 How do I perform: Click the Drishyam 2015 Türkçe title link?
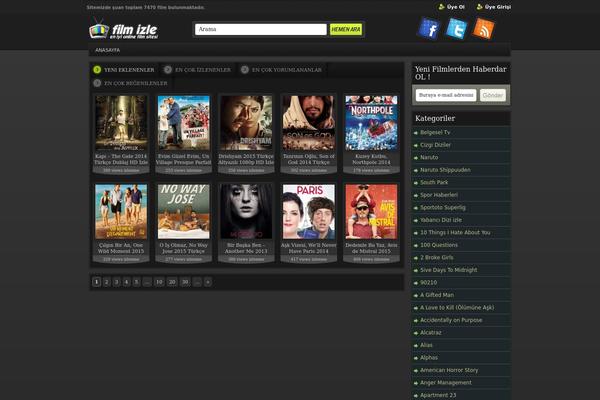click(x=246, y=159)
